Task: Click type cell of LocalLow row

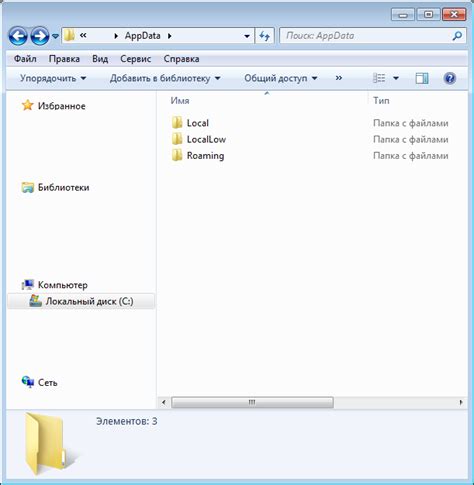Action: coord(410,140)
